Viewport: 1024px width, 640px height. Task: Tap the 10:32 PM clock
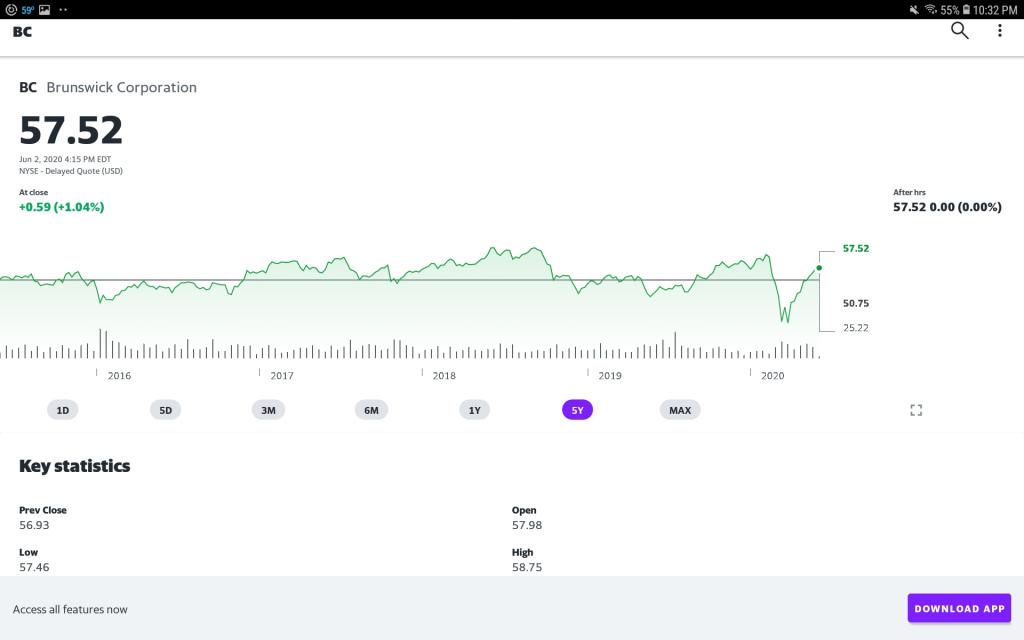[995, 10]
